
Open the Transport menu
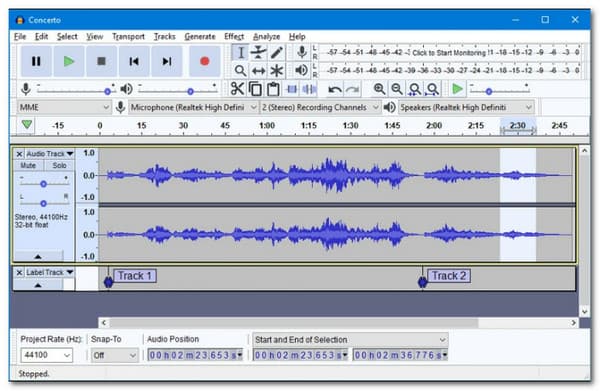128,36
